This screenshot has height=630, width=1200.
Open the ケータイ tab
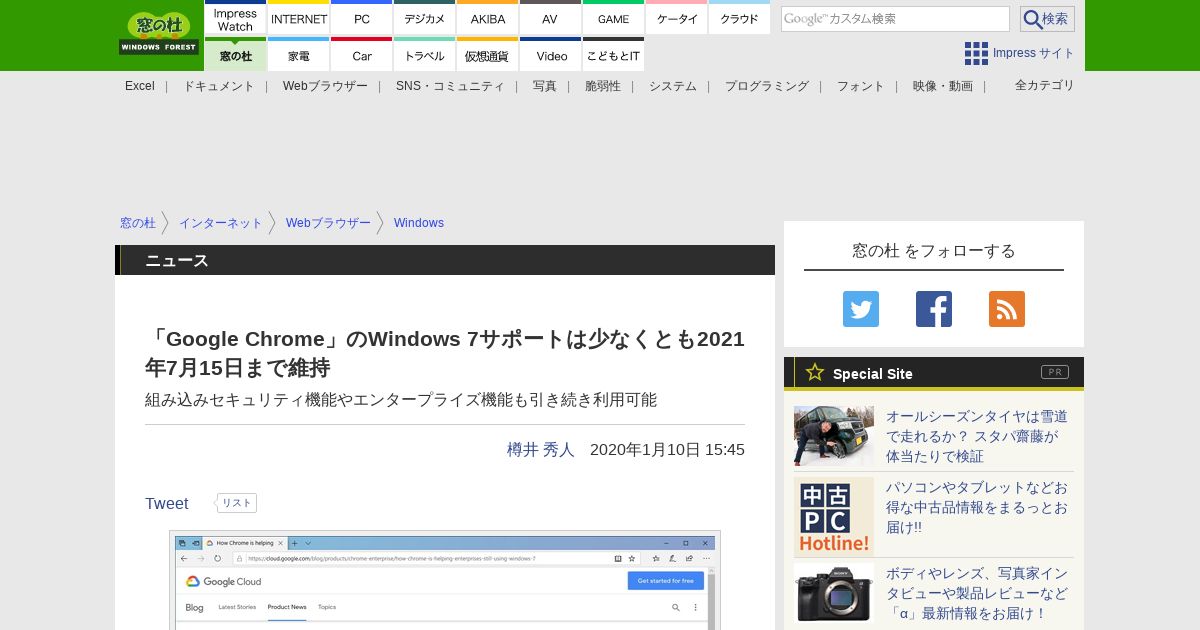(677, 19)
